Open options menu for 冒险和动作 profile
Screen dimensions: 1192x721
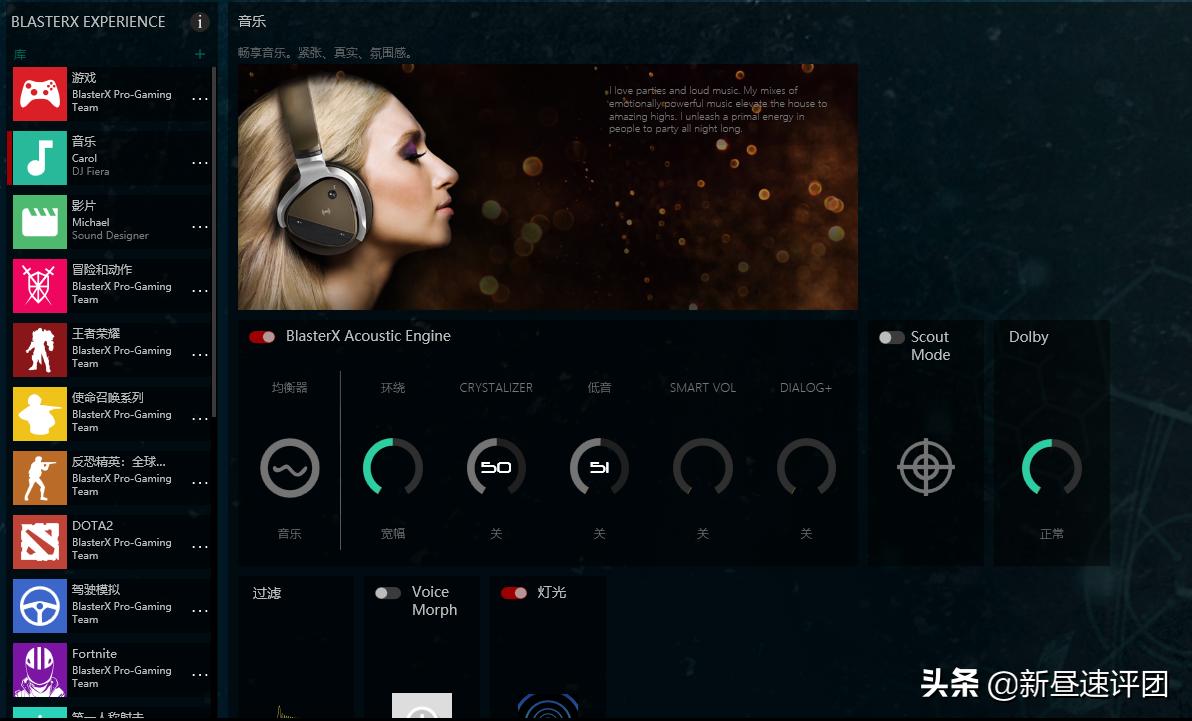click(200, 291)
